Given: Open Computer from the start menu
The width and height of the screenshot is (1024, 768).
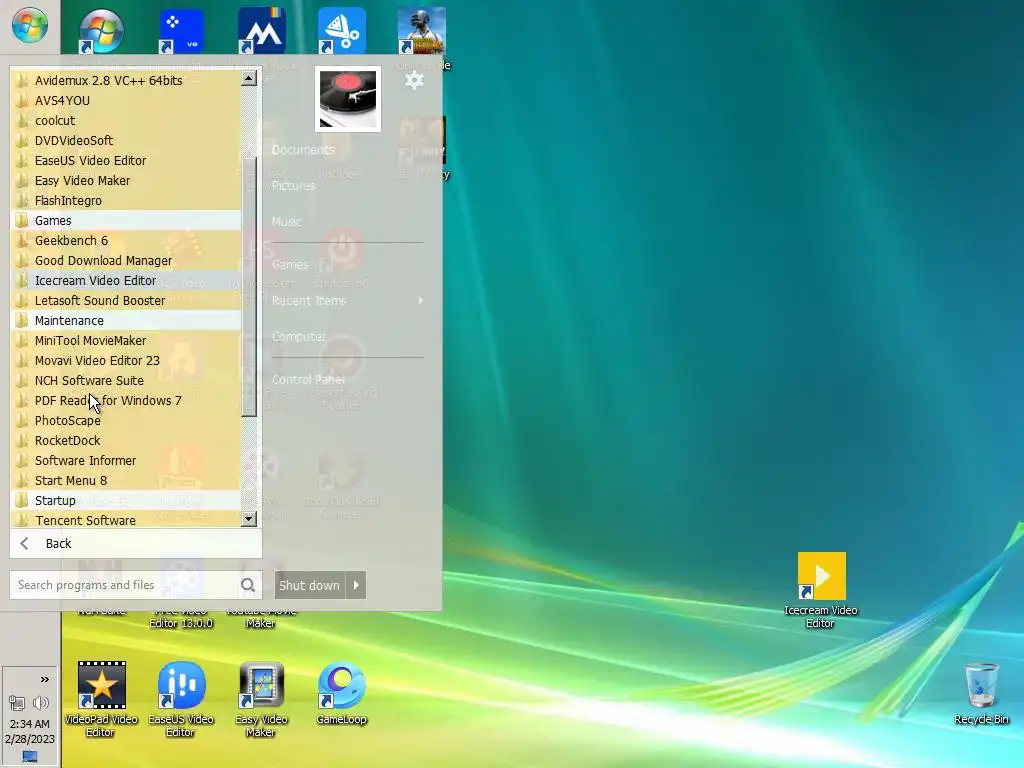Looking at the screenshot, I should 299,336.
